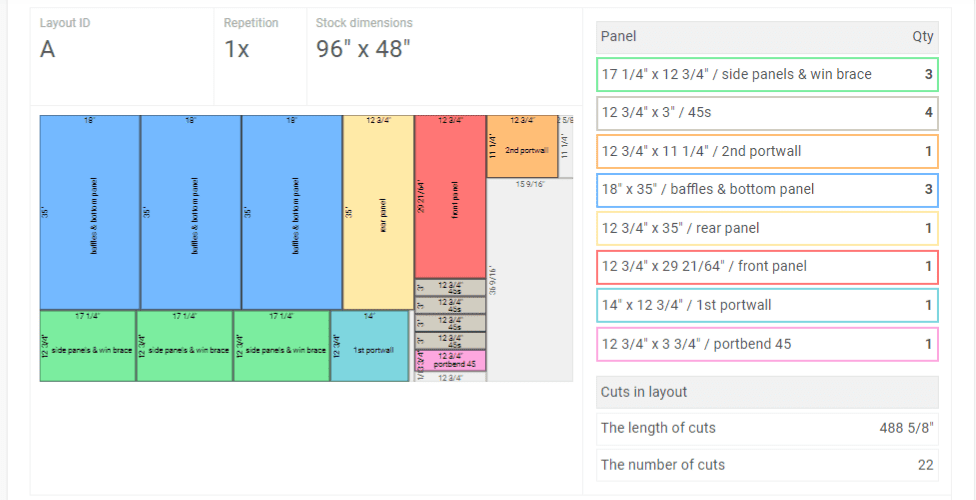Select the baffles & bottom panel list row
This screenshot has height=500, width=976.
[767, 190]
